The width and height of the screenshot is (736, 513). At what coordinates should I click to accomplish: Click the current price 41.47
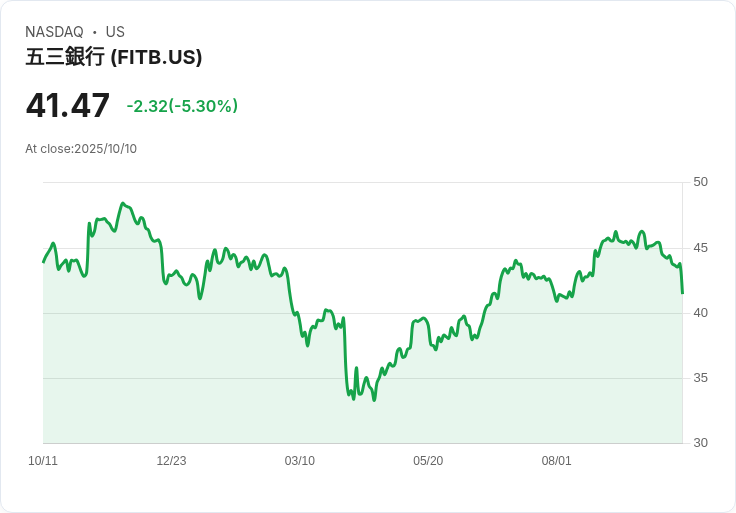[68, 105]
